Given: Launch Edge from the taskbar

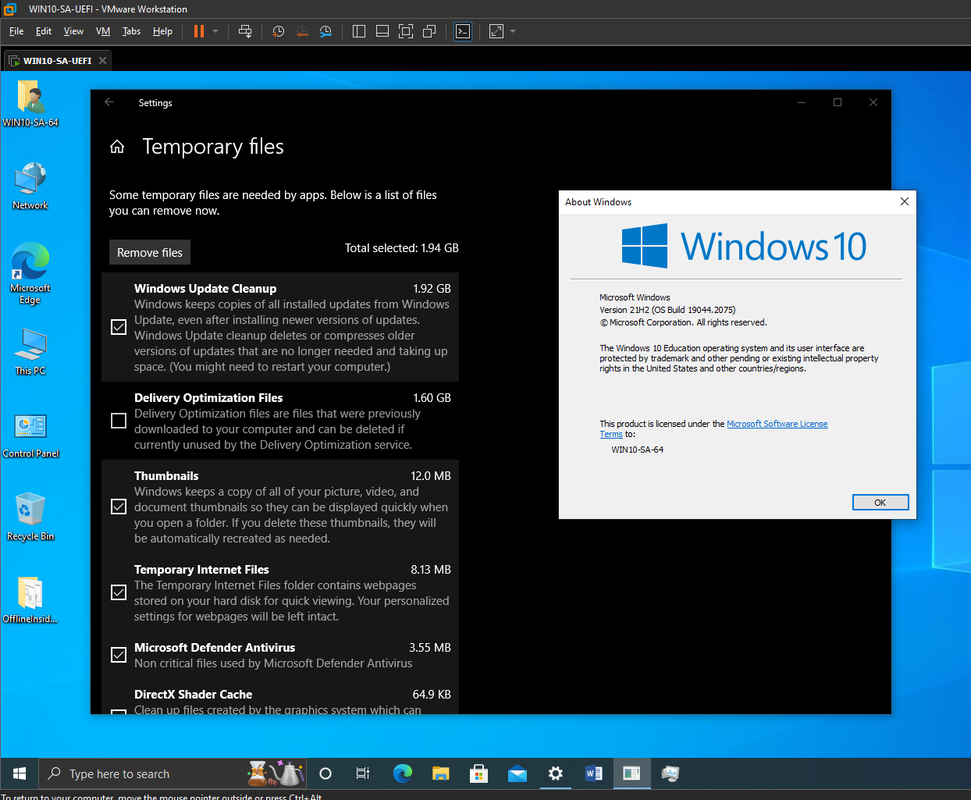Looking at the screenshot, I should tap(403, 773).
